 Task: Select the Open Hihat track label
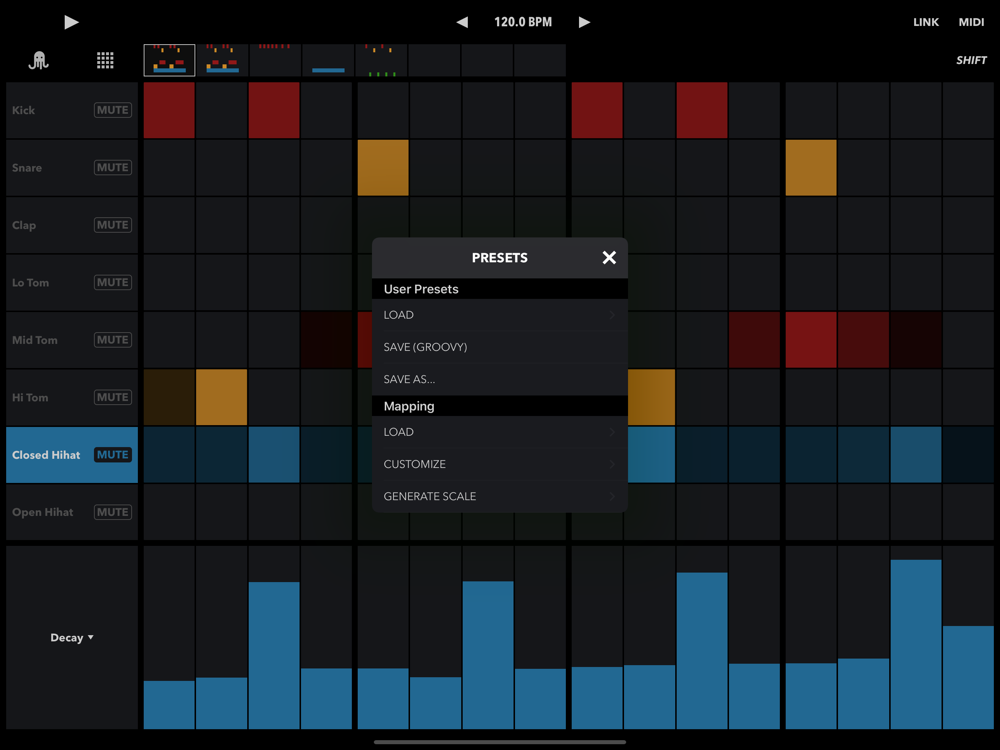point(43,512)
